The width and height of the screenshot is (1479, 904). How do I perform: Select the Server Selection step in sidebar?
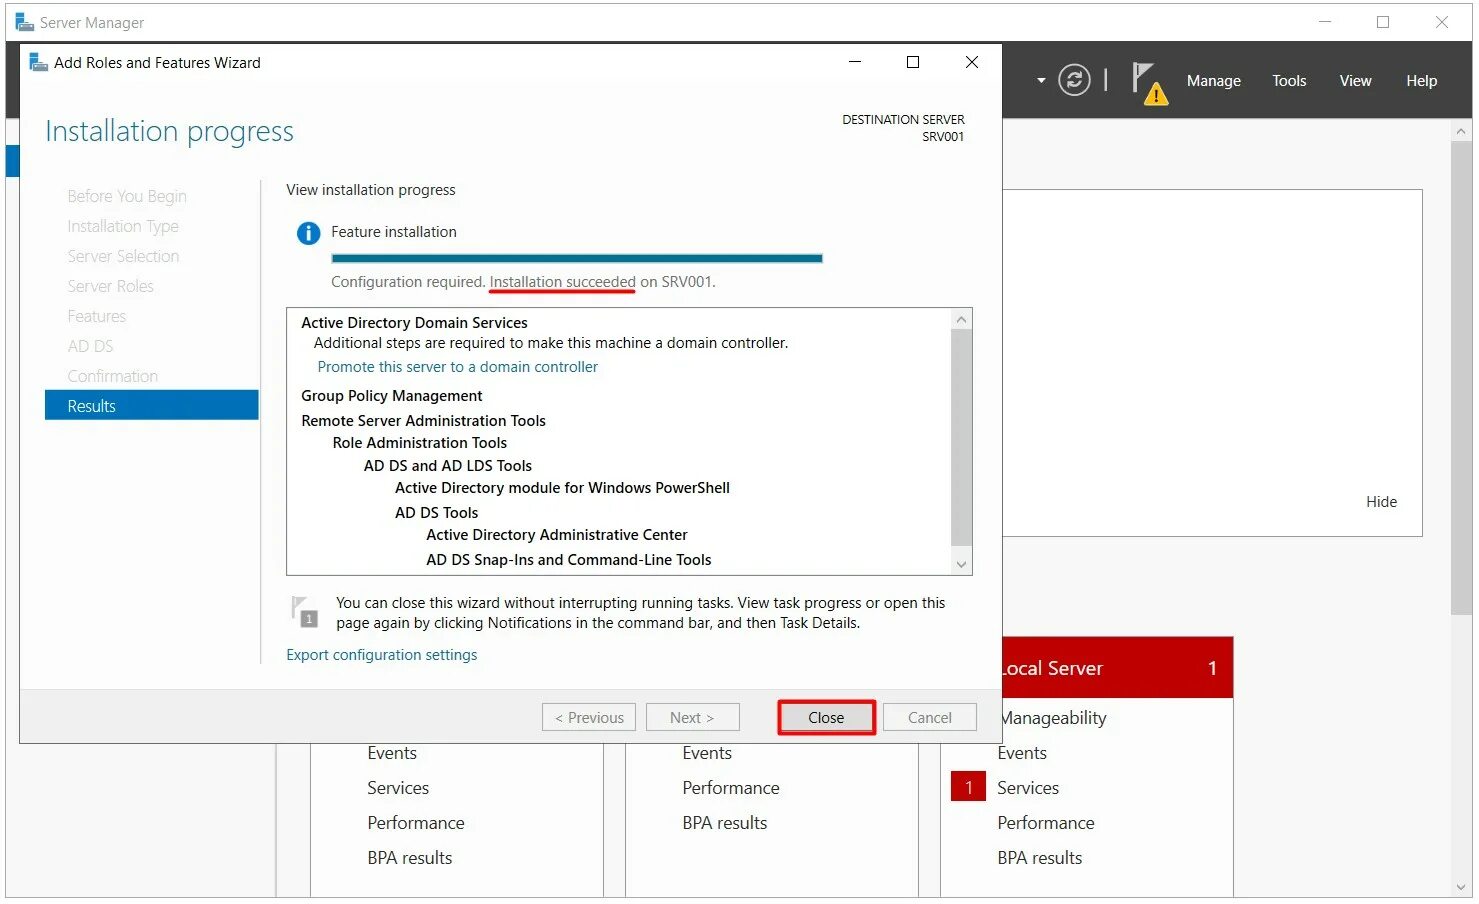tap(123, 256)
